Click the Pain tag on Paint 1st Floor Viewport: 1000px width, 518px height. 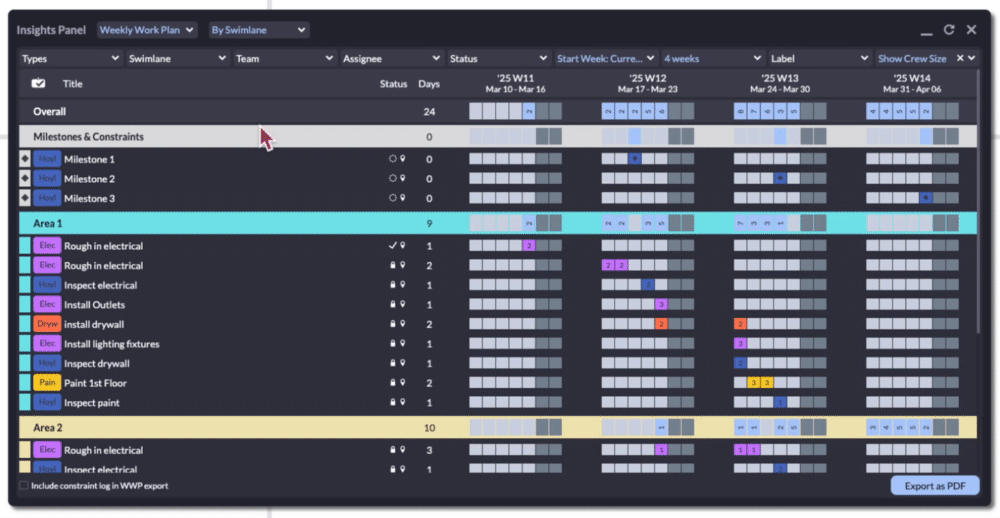click(47, 383)
